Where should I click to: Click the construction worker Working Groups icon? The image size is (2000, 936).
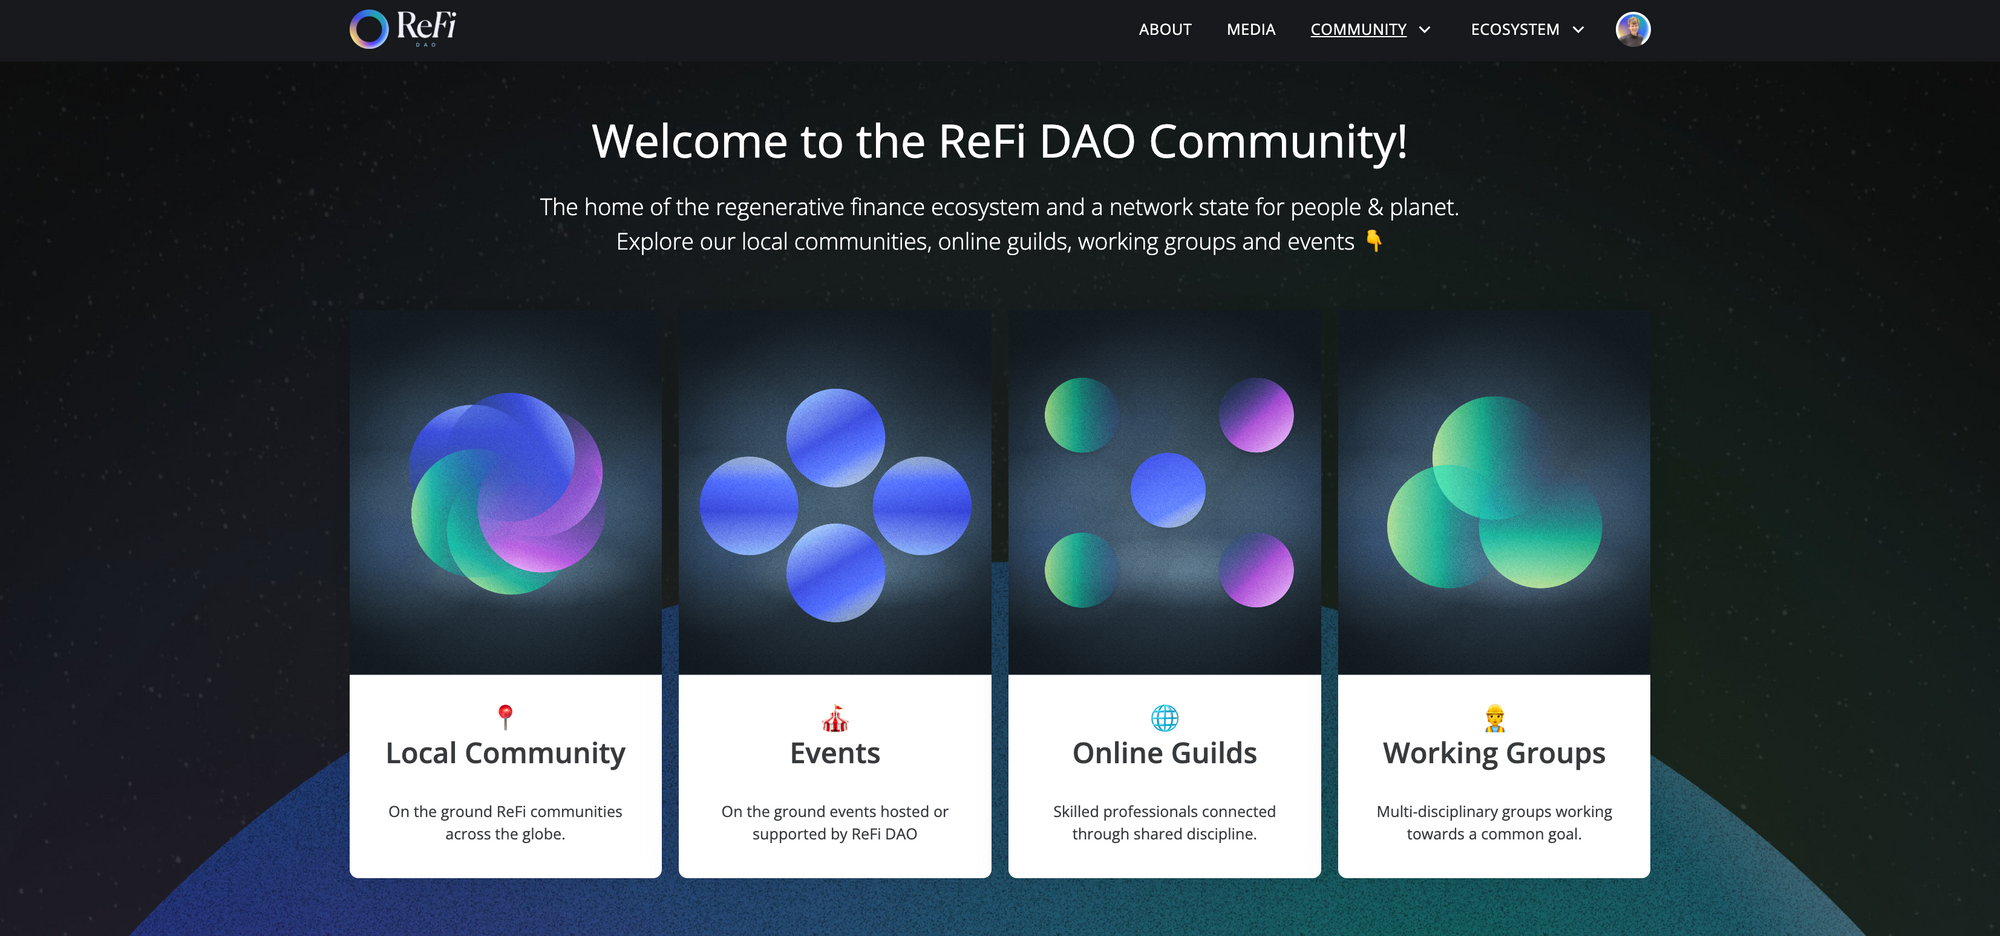tap(1494, 718)
